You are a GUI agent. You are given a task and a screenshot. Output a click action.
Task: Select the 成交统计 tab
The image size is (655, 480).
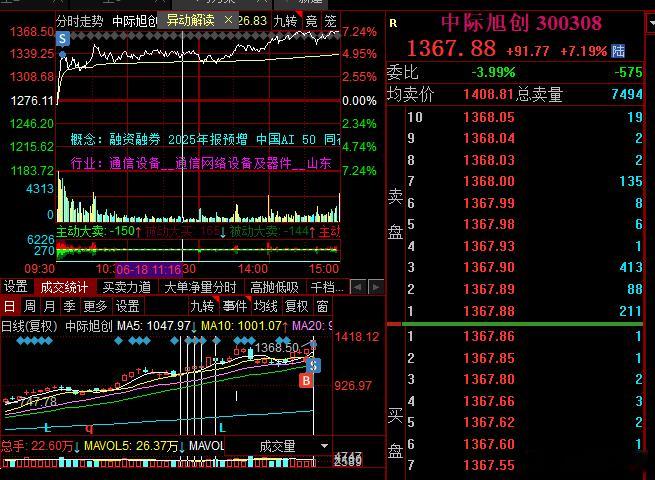pos(64,287)
